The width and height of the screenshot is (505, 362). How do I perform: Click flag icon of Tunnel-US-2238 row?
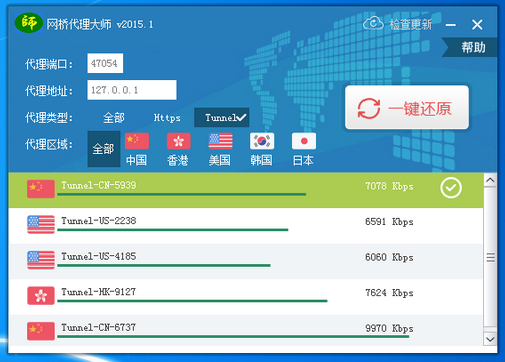point(41,224)
